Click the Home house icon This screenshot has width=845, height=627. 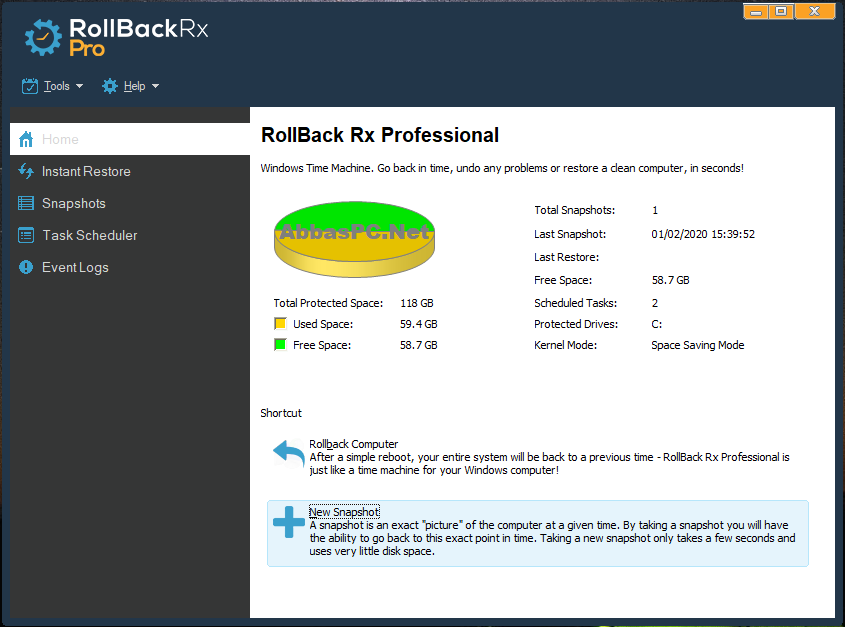pyautogui.click(x=26, y=140)
